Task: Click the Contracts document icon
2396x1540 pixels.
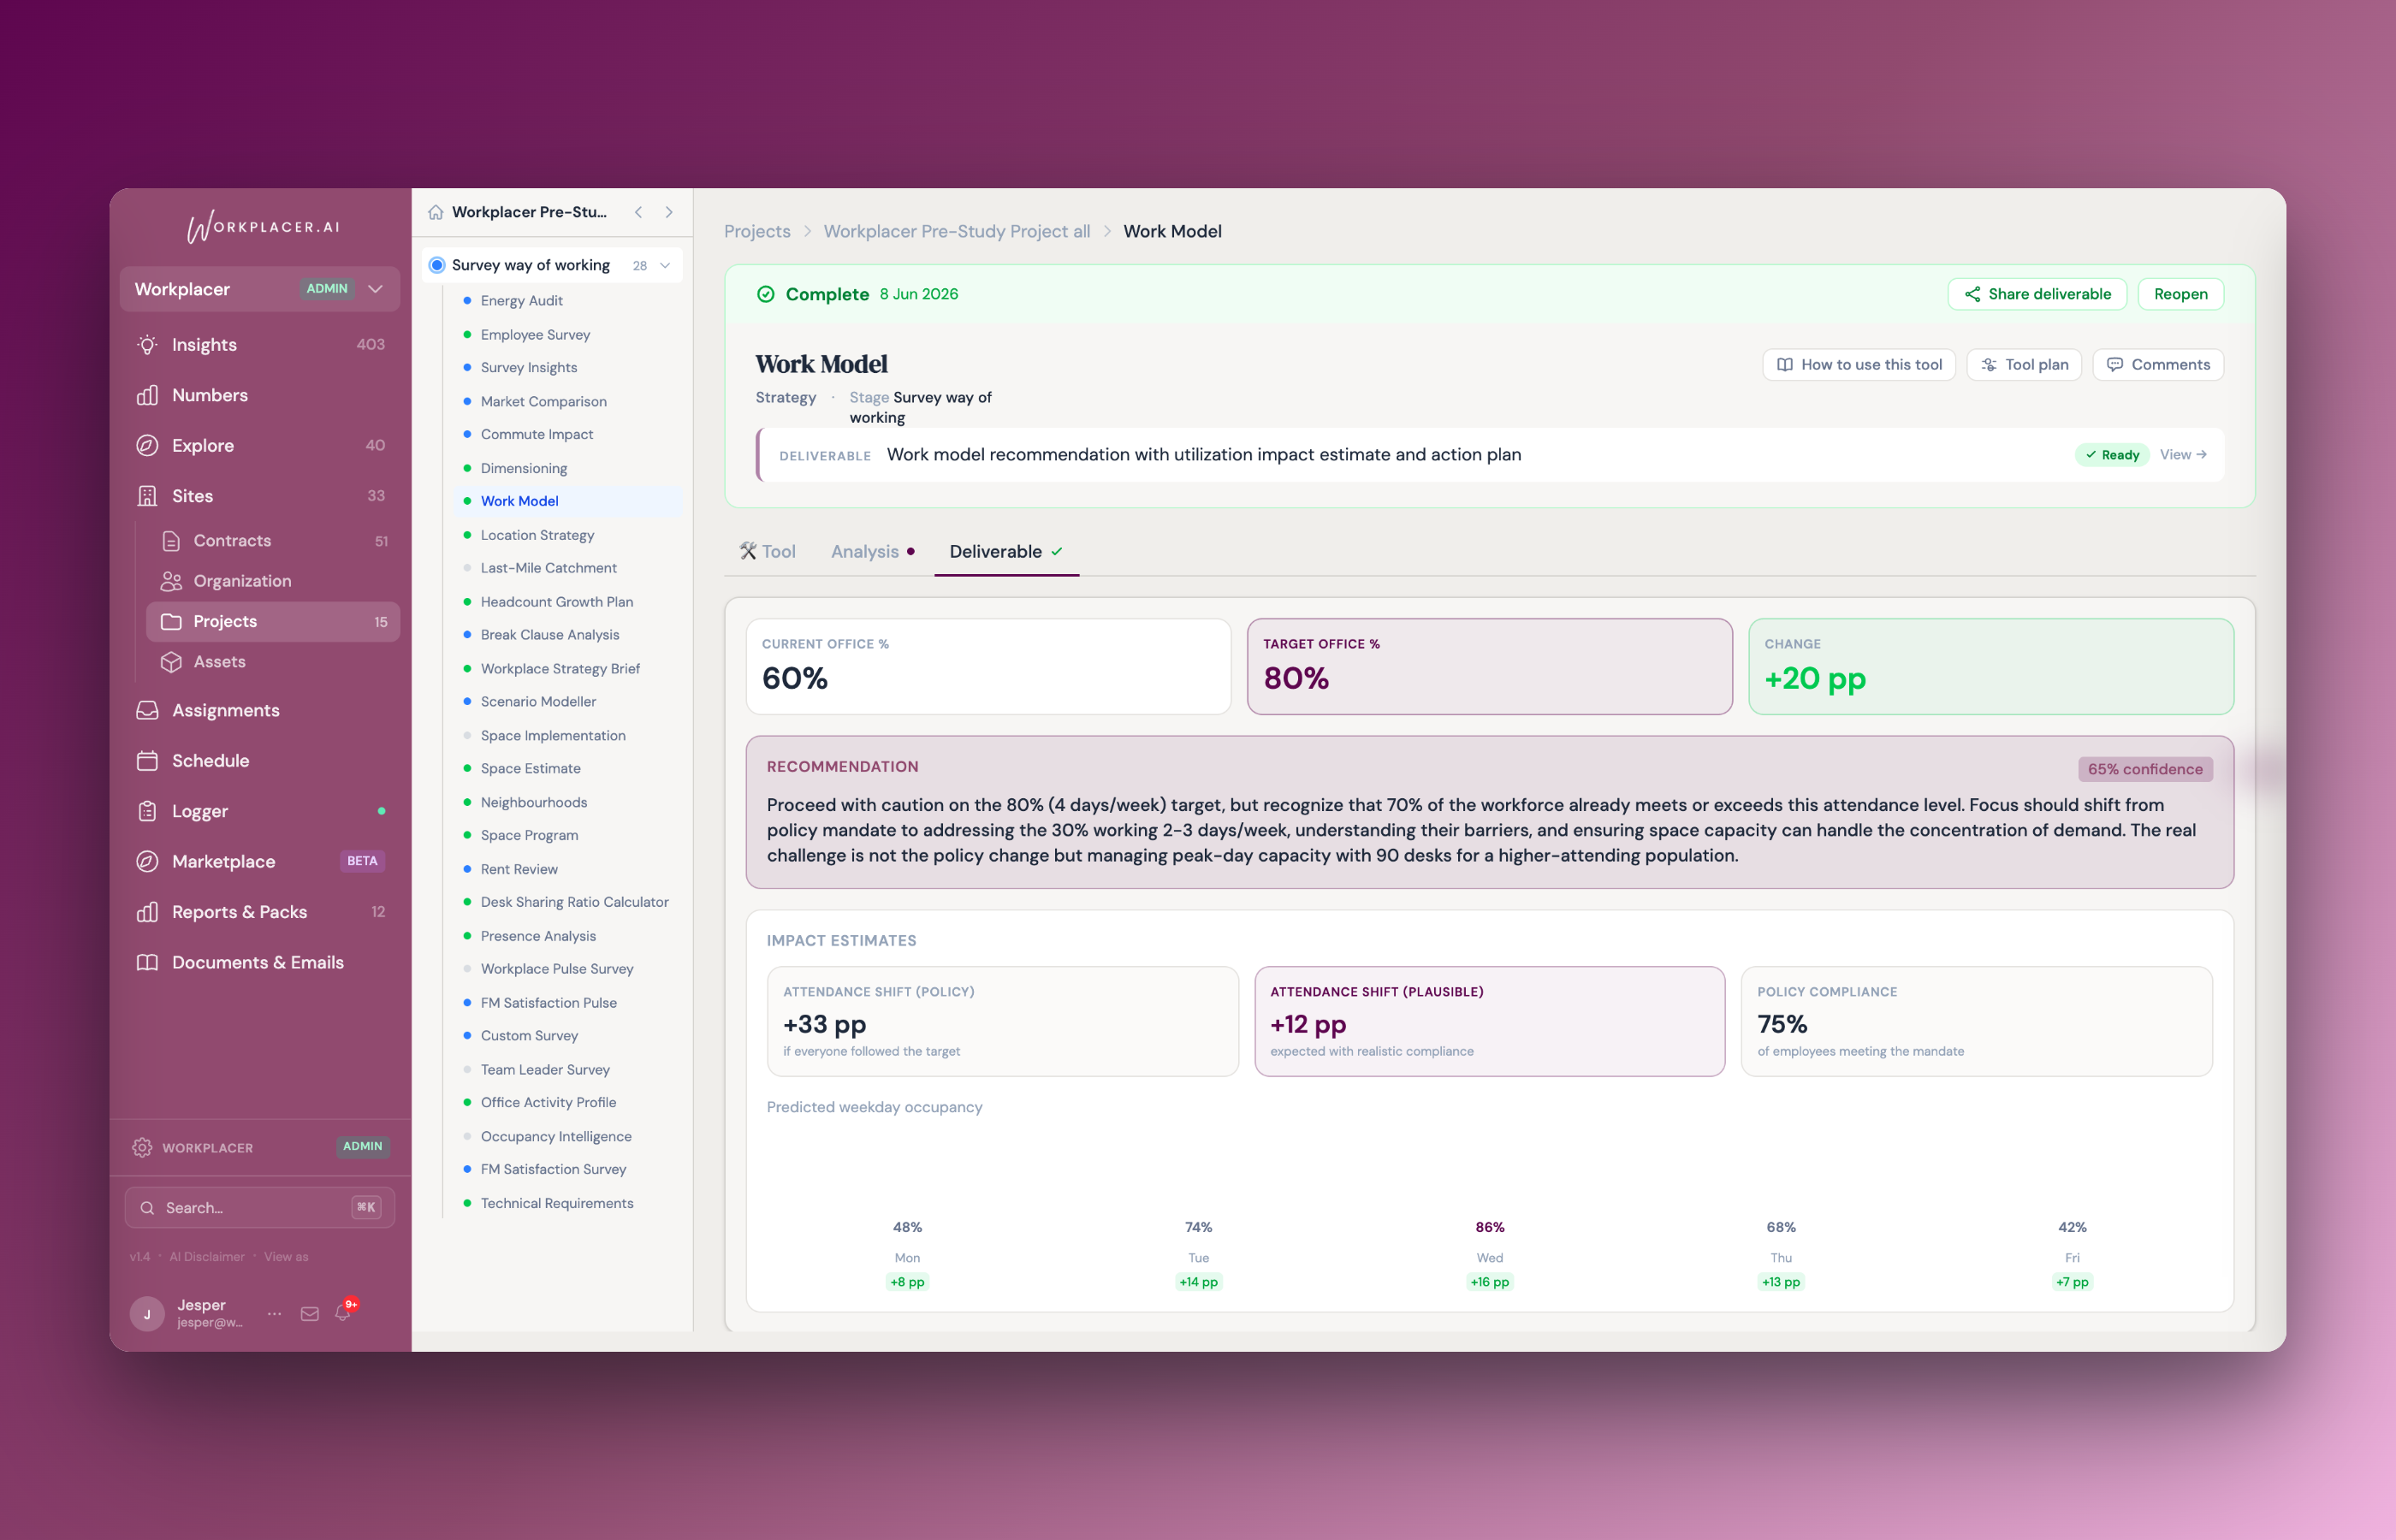Action: 171,541
